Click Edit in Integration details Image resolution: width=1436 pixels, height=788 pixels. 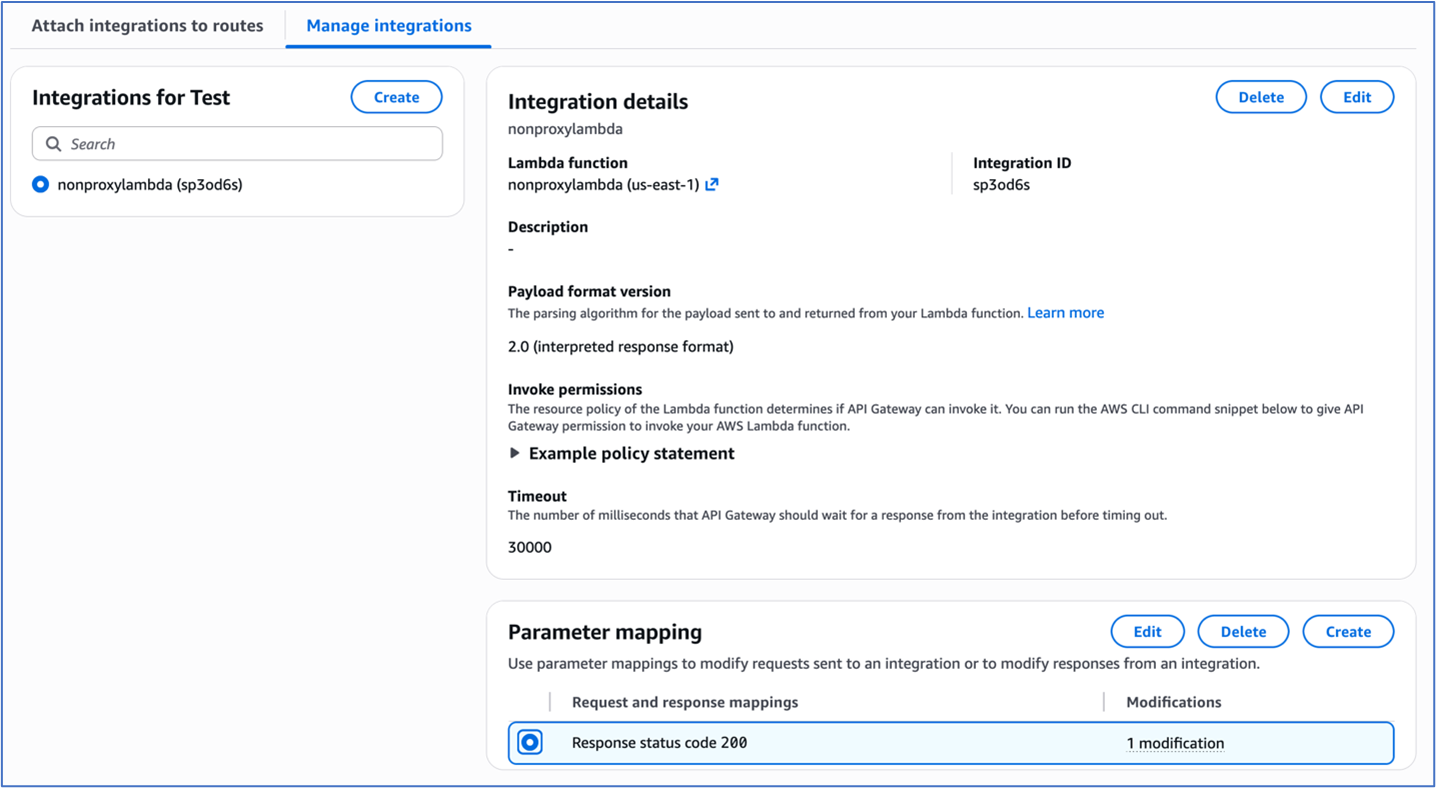(x=1357, y=96)
